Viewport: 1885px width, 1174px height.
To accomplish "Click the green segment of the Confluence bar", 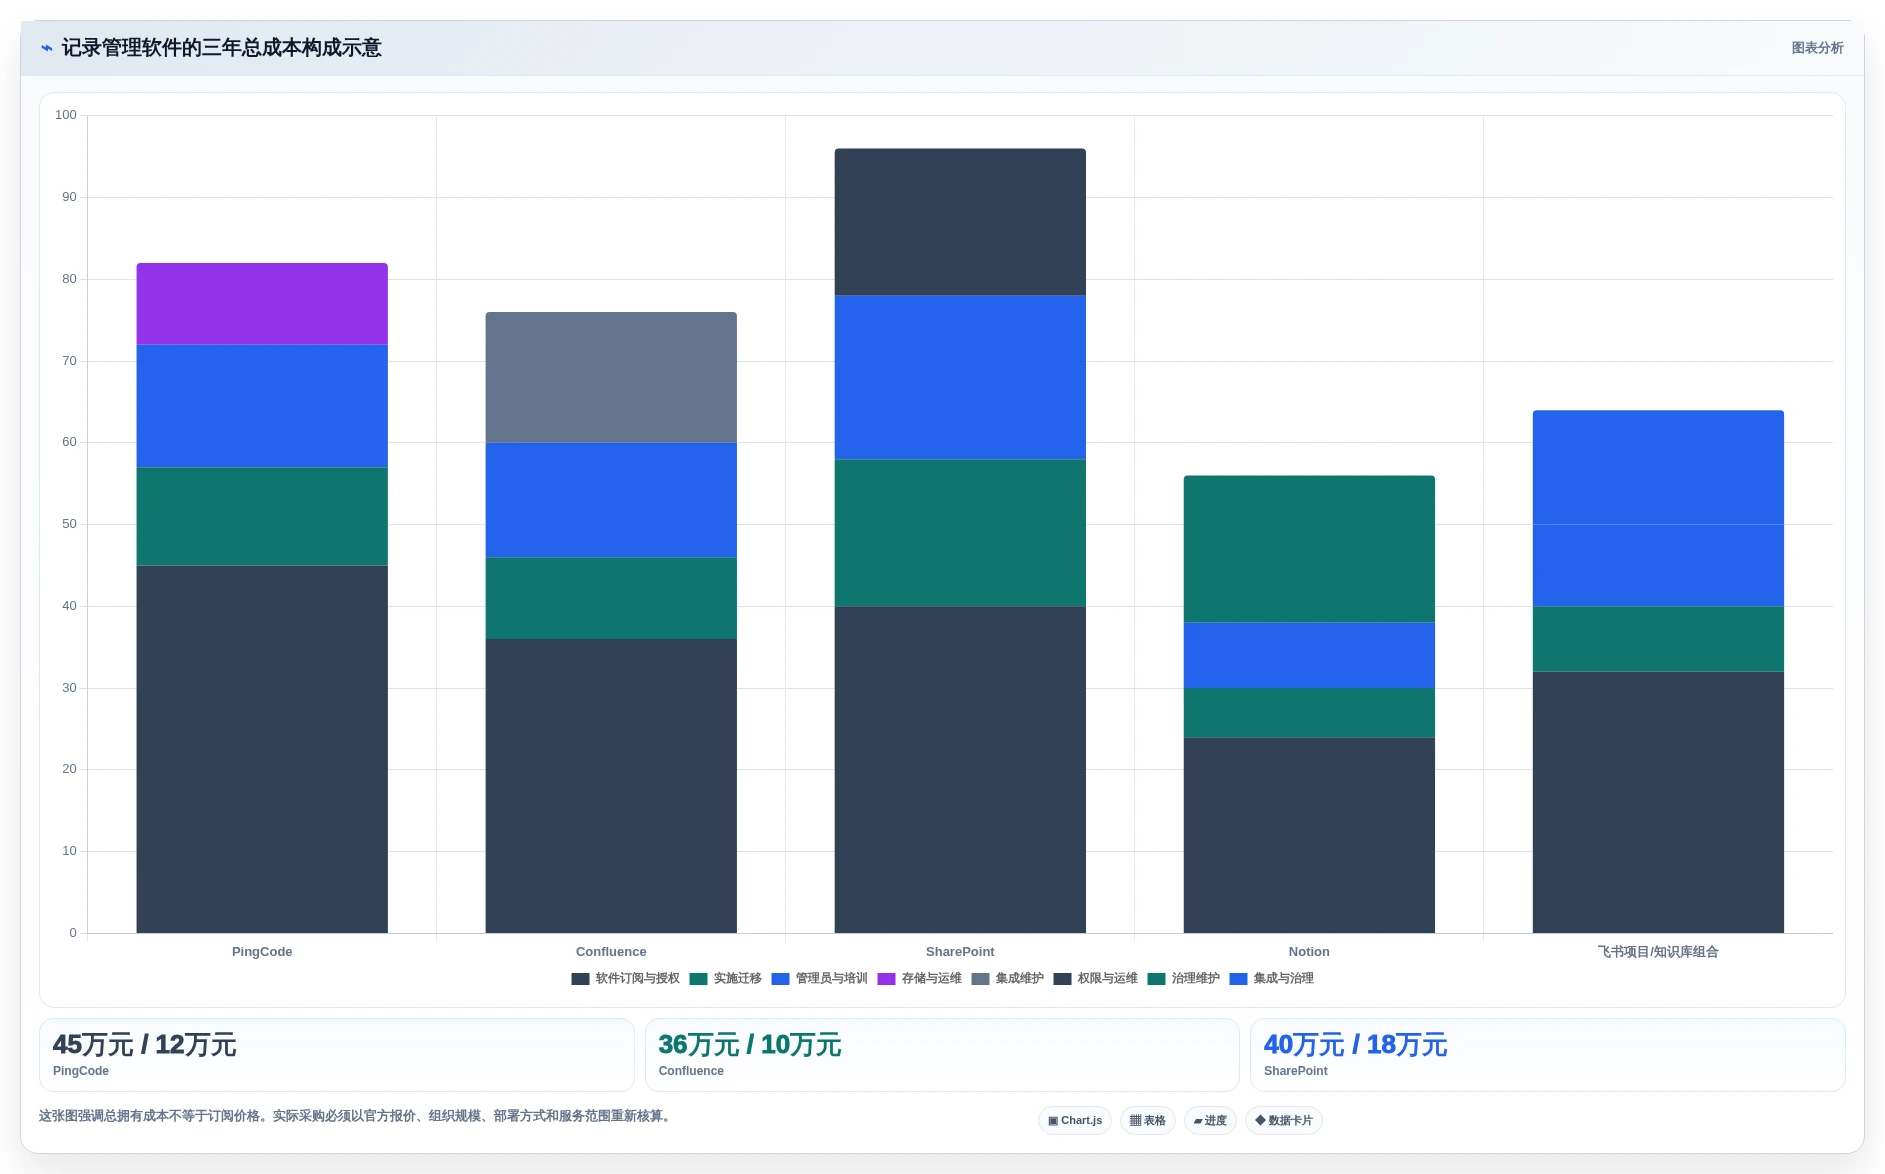I will pos(611,598).
